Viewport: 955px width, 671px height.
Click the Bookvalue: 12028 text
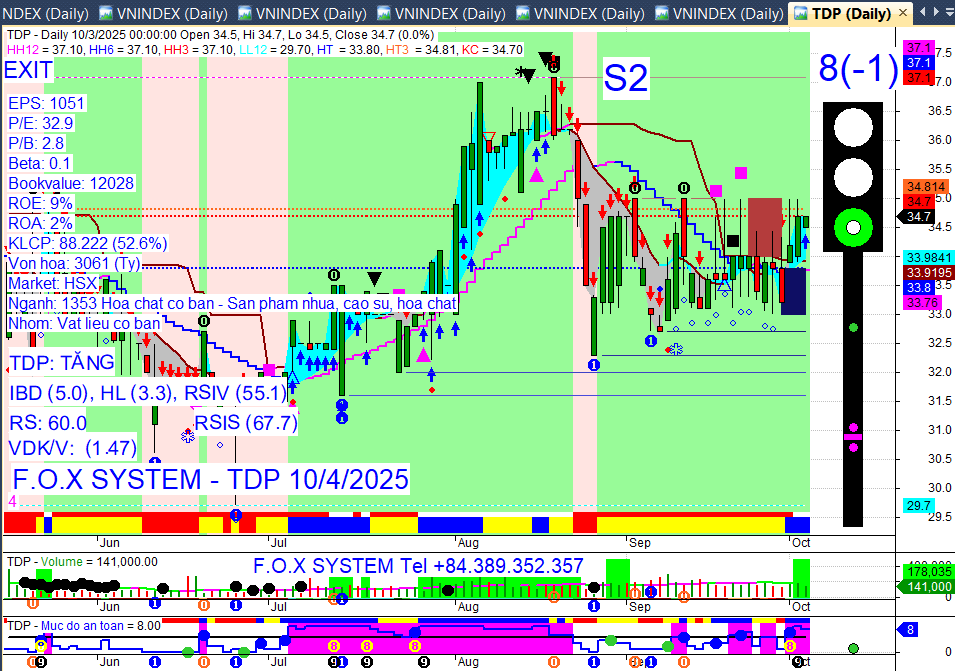point(71,183)
